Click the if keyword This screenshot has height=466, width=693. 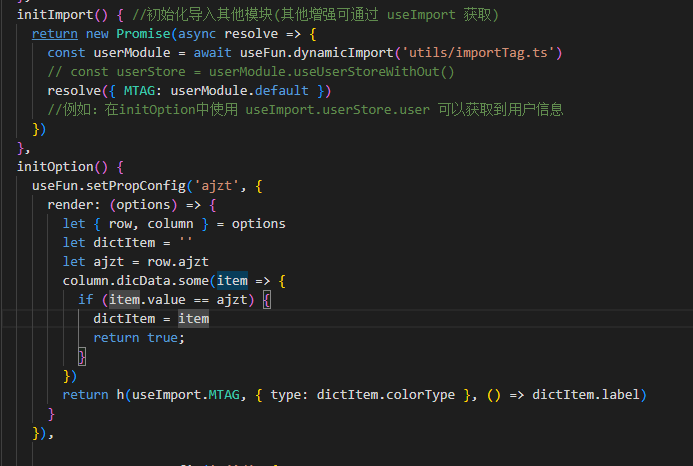(x=85, y=299)
